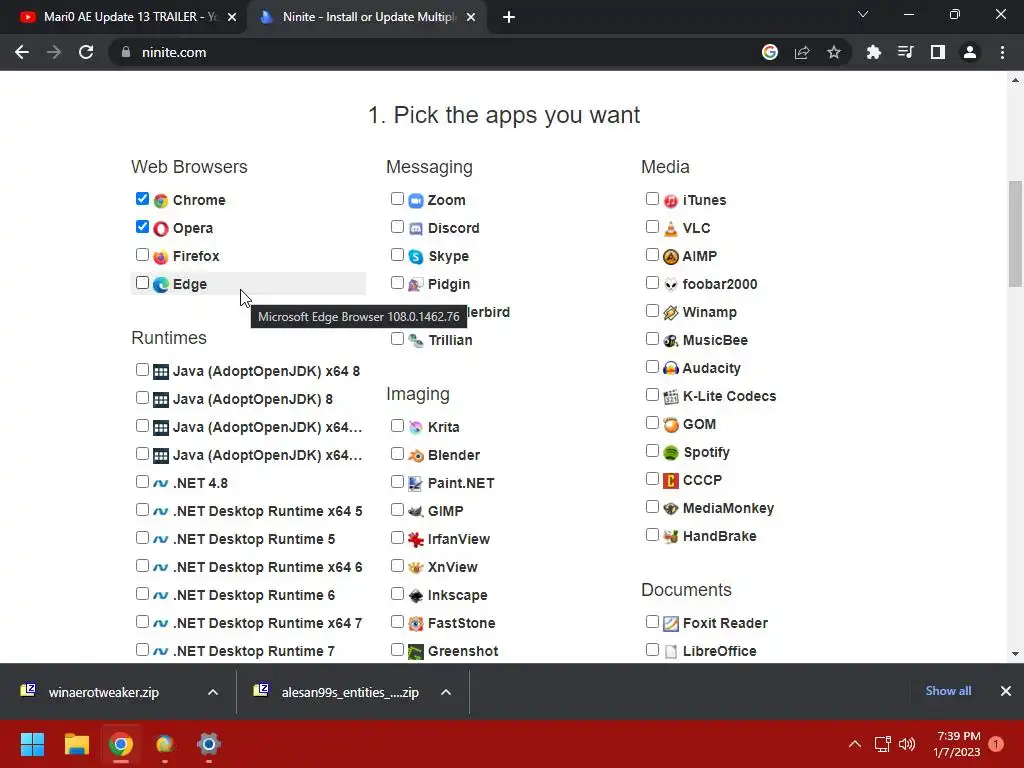Open media control icon in toolbar
1024x768 pixels.
905,52
